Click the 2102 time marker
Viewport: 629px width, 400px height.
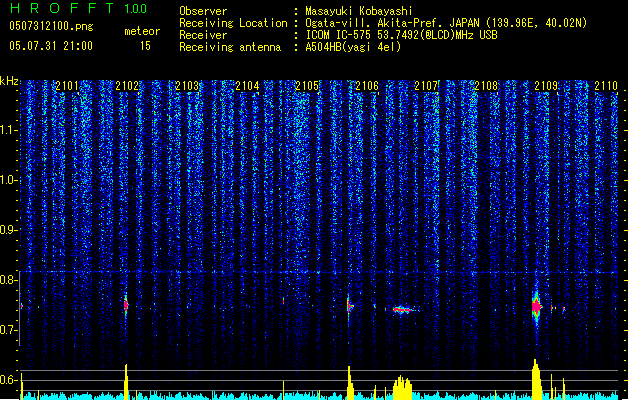(127, 86)
